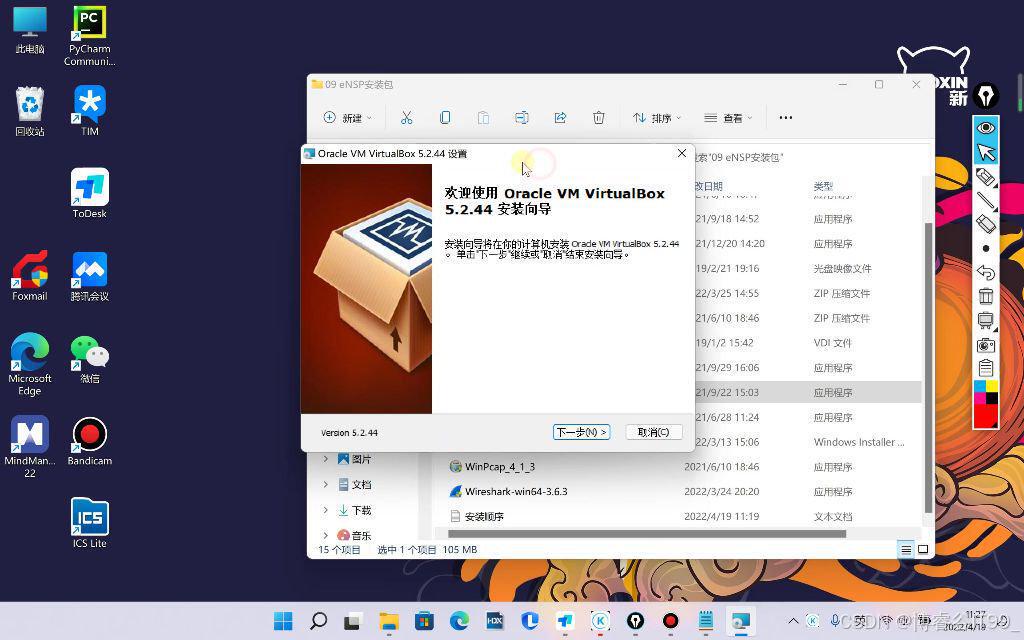Select the highlighter marker tool in pen toolbar
The height and width of the screenshot is (640, 1024).
985,177
